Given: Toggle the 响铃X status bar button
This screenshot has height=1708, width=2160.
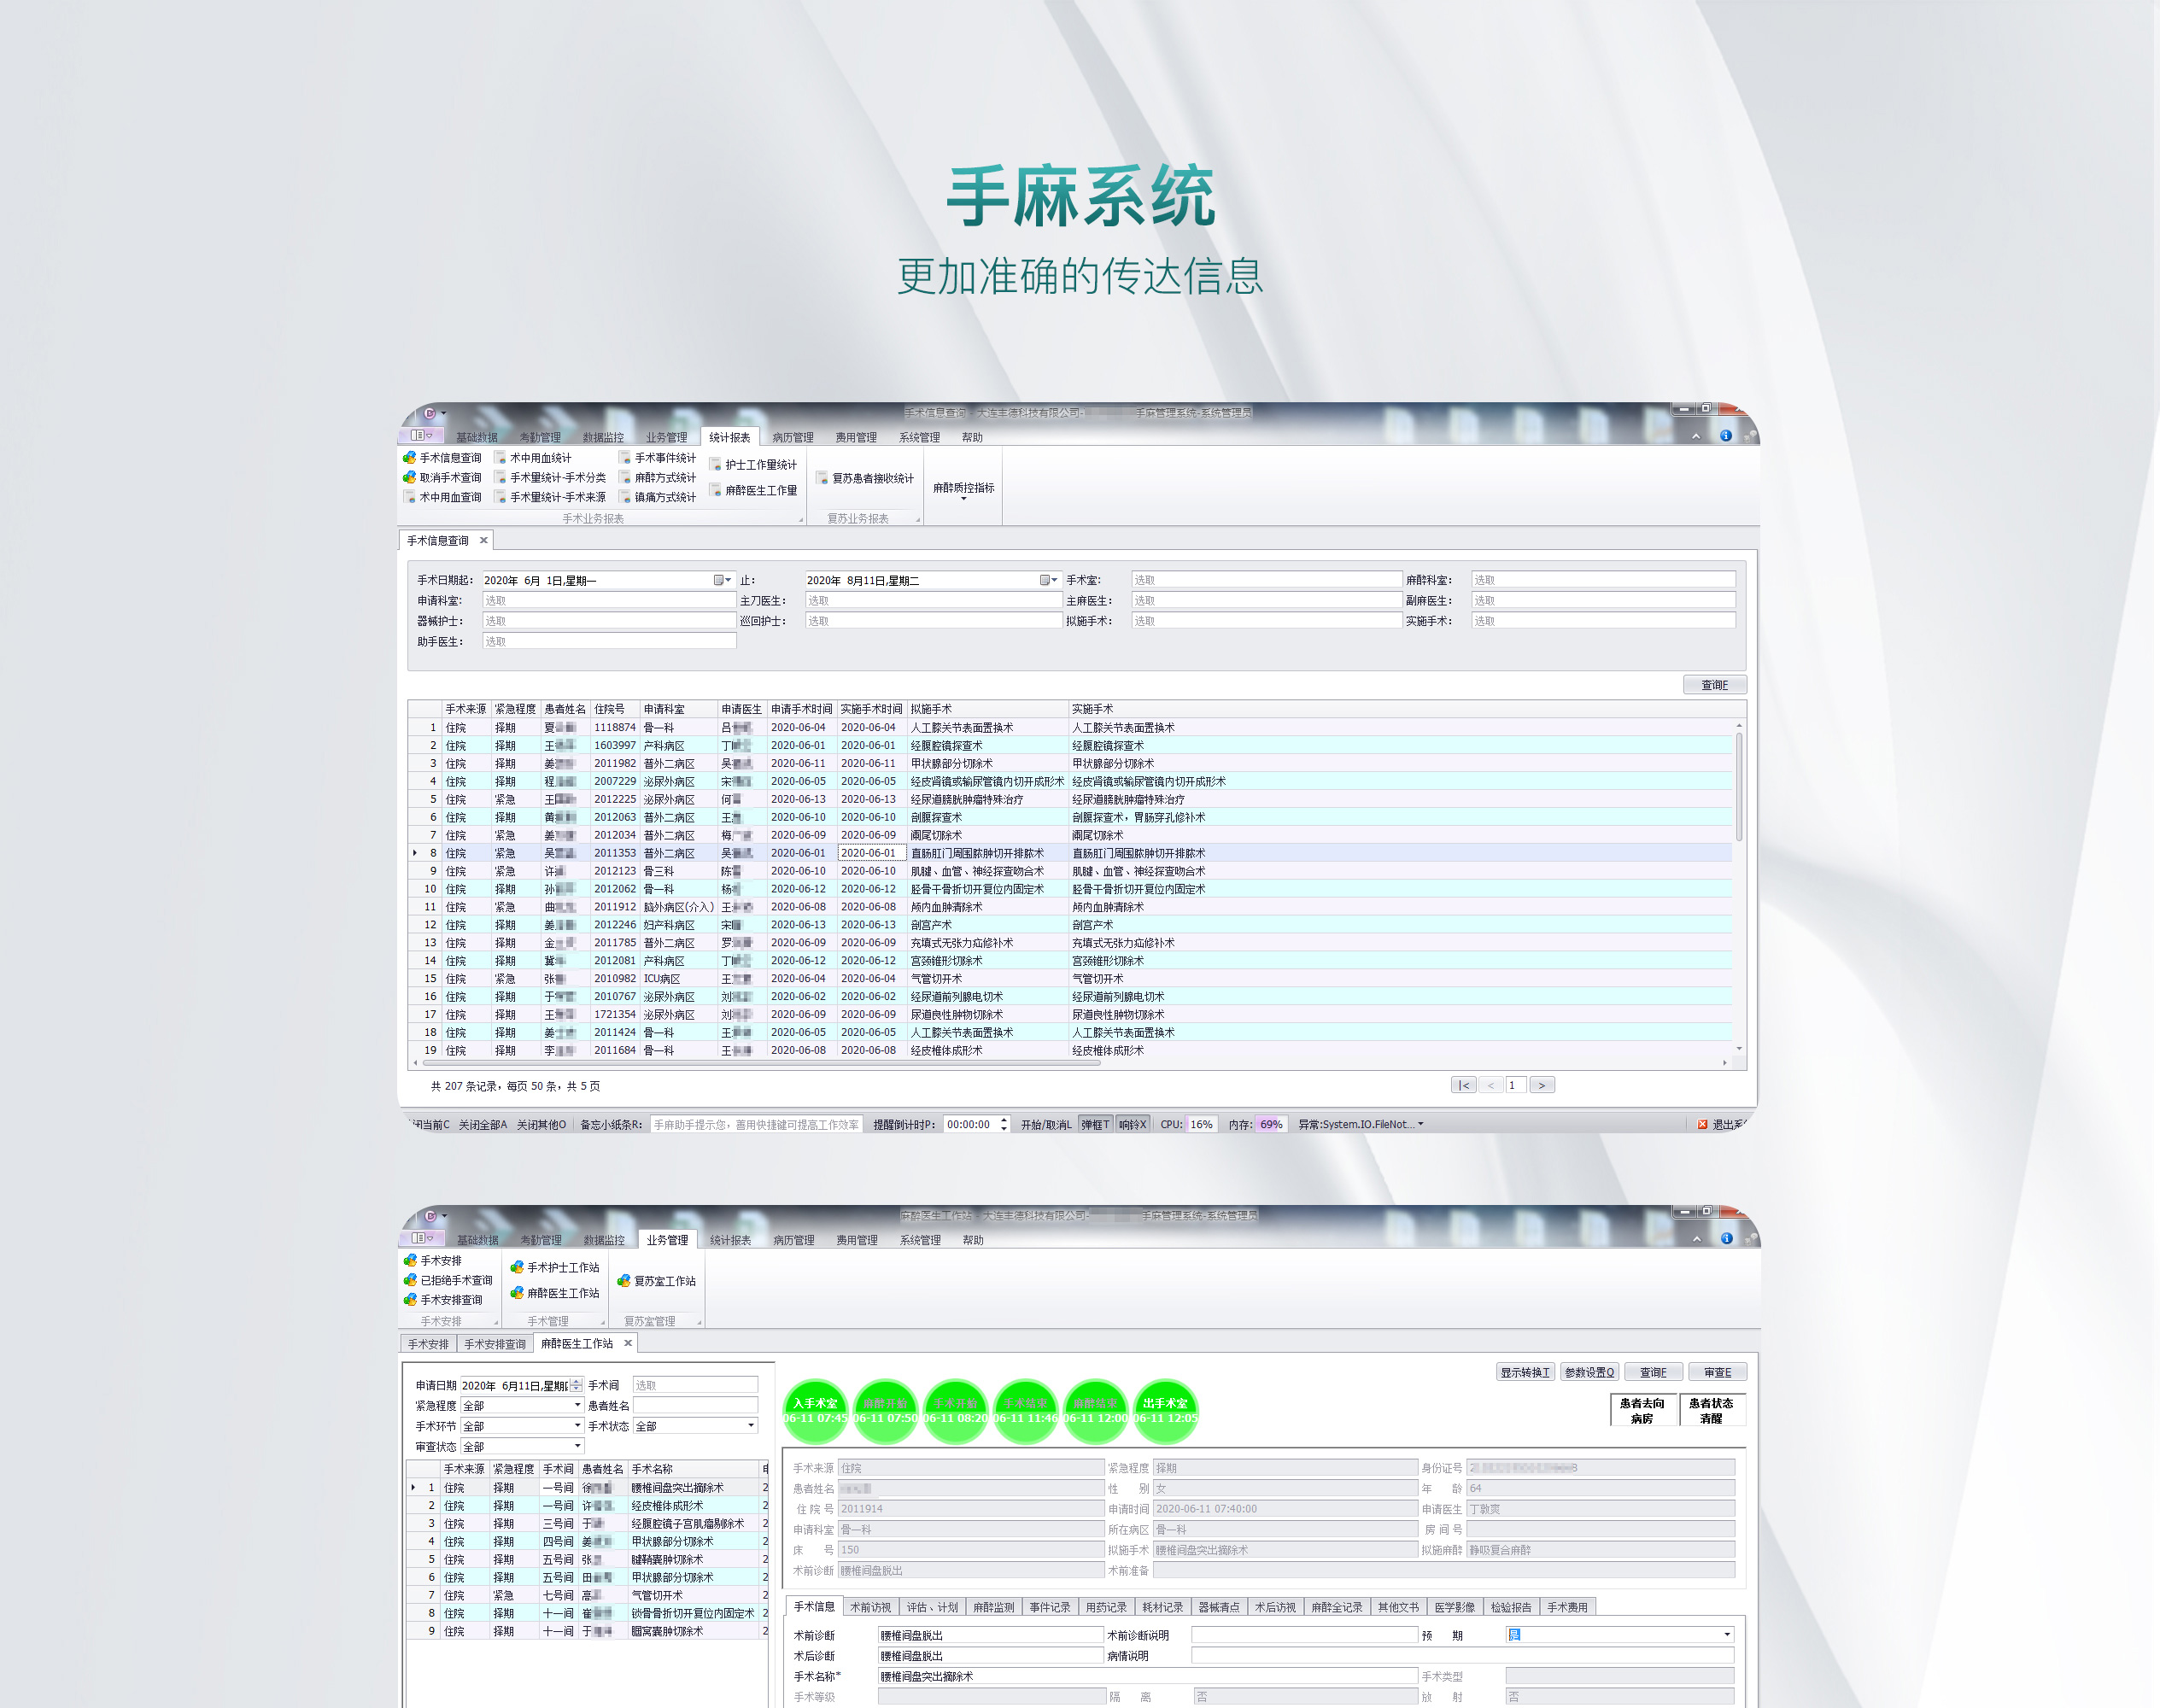Looking at the screenshot, I should [x=1132, y=1124].
